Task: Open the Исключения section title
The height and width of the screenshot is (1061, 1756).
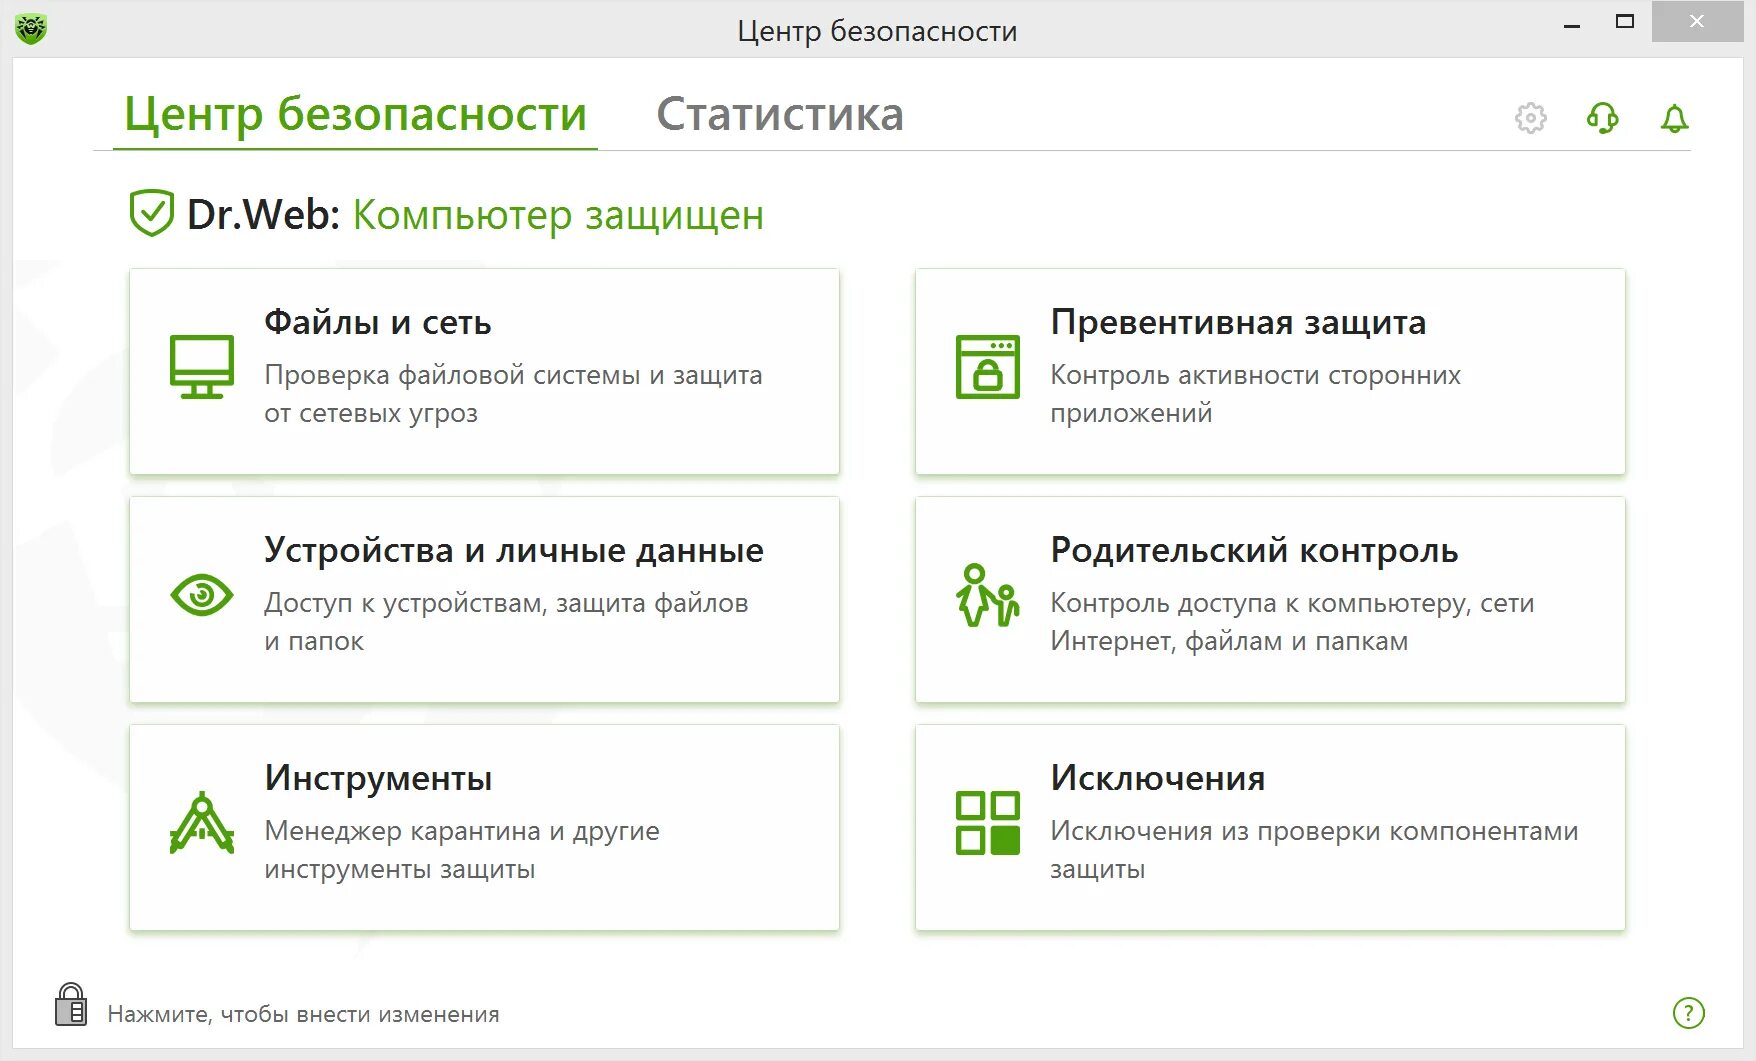Action: point(1158,778)
